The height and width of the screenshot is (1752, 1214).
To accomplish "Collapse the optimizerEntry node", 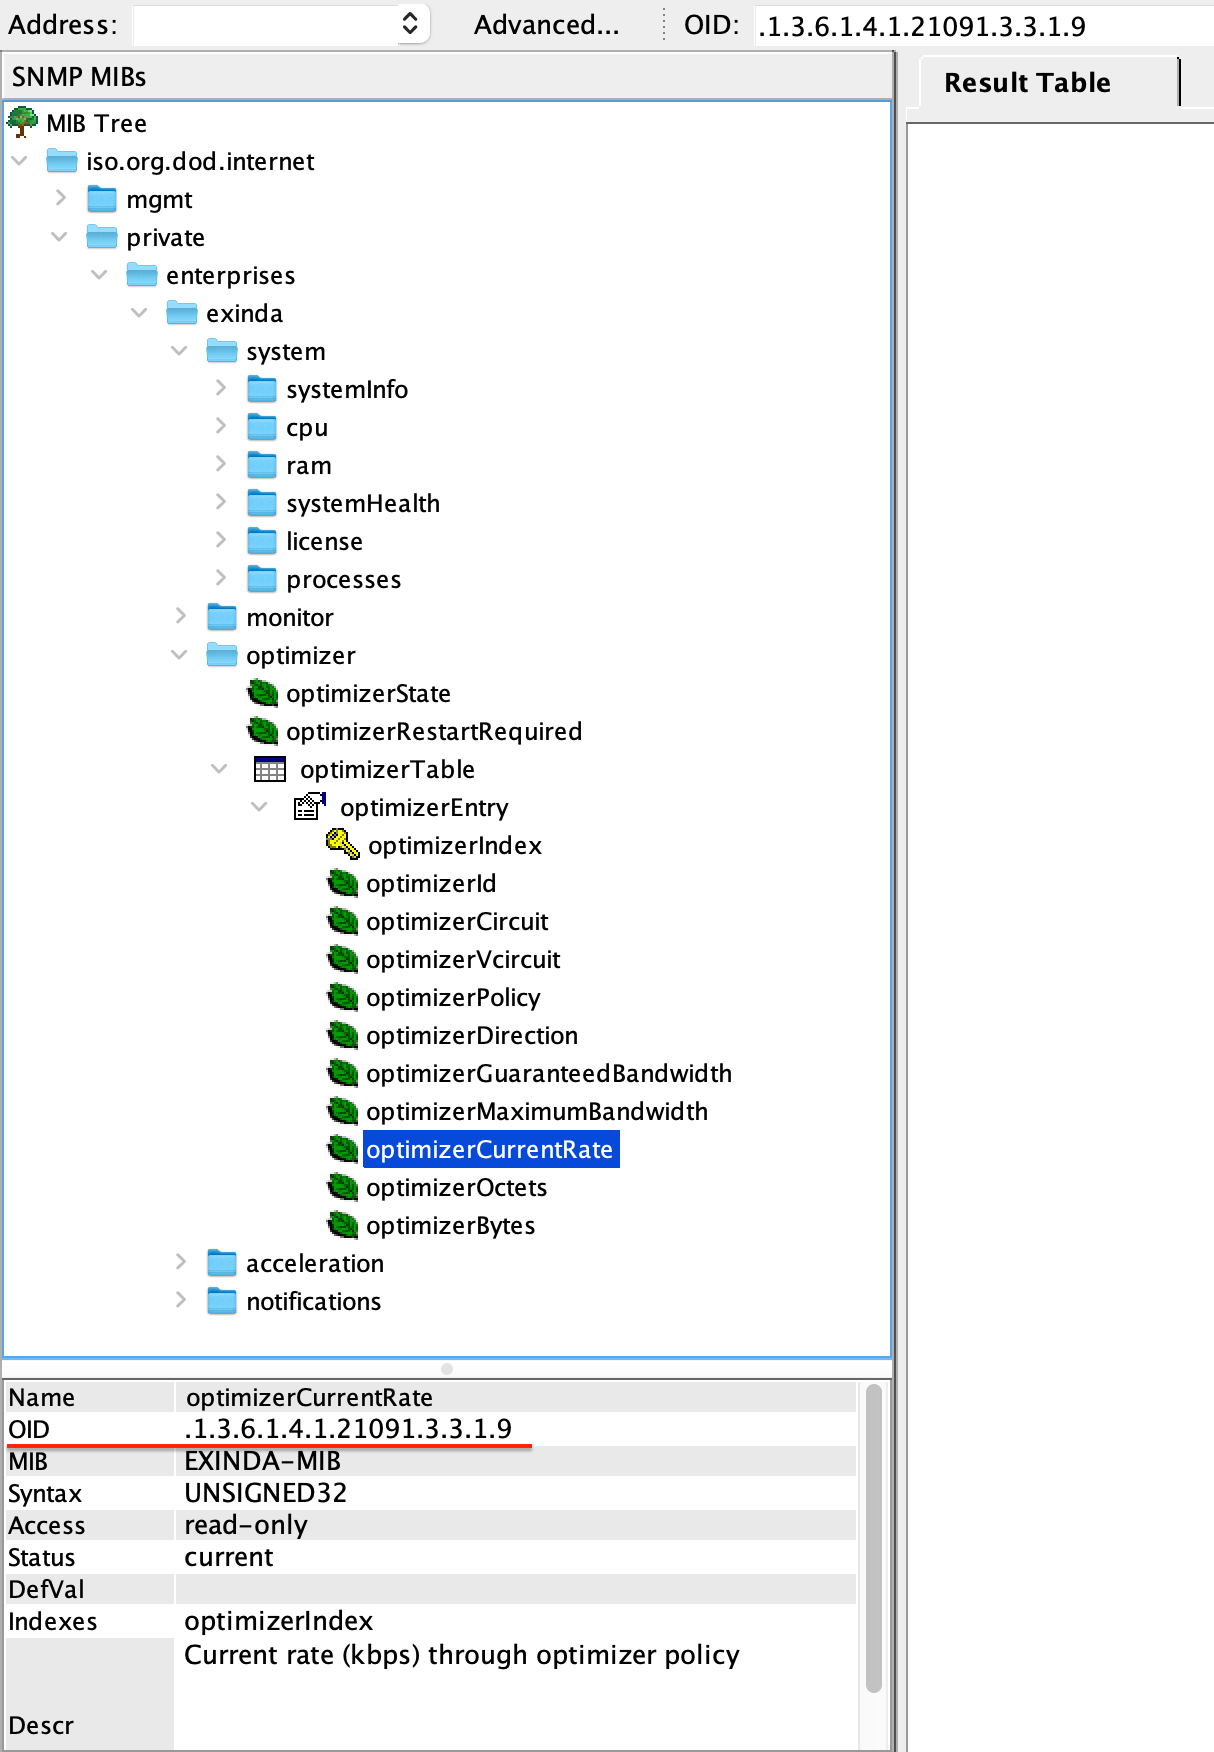I will [259, 806].
